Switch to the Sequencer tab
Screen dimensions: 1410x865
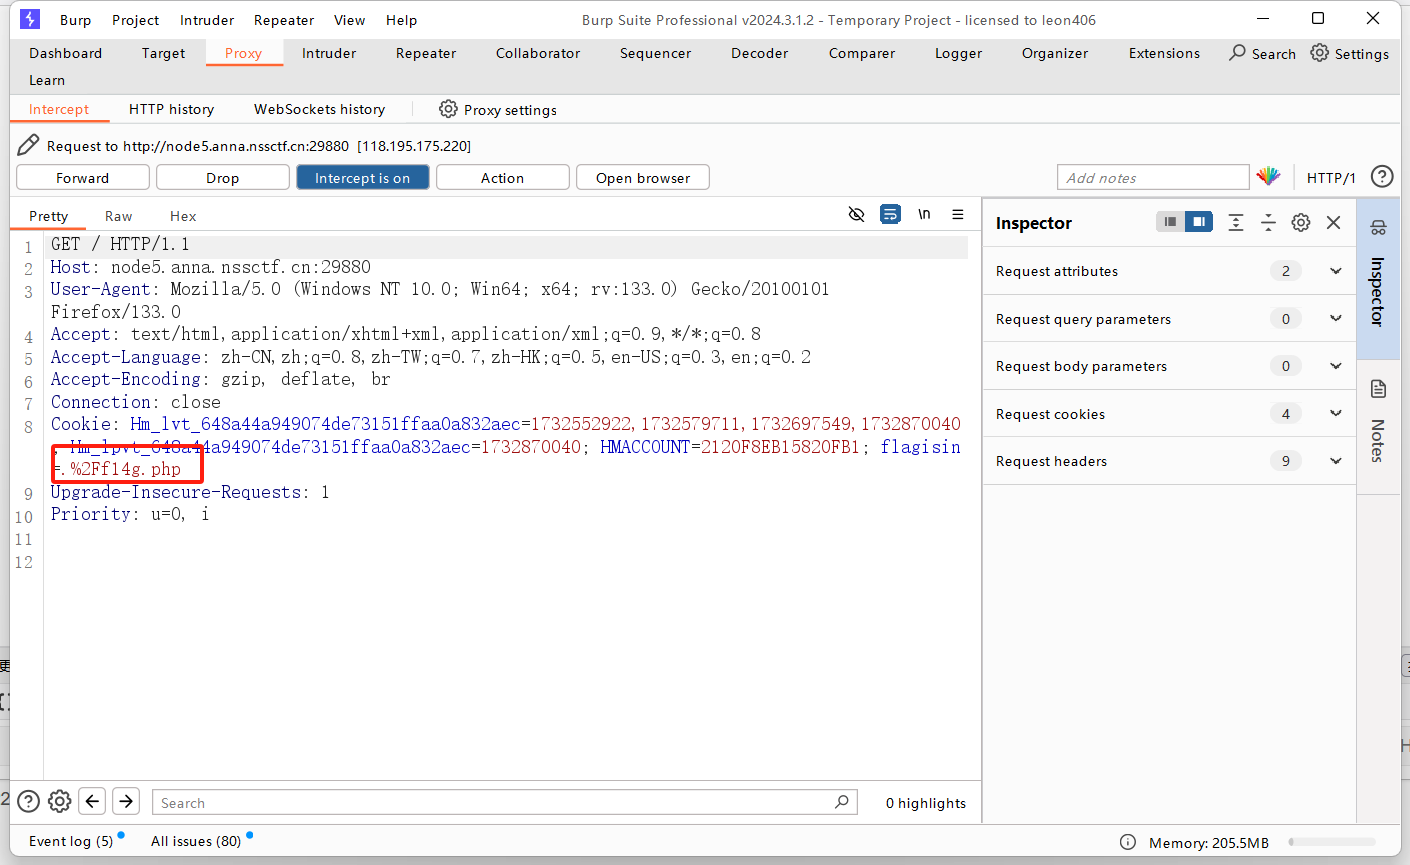[x=655, y=53]
